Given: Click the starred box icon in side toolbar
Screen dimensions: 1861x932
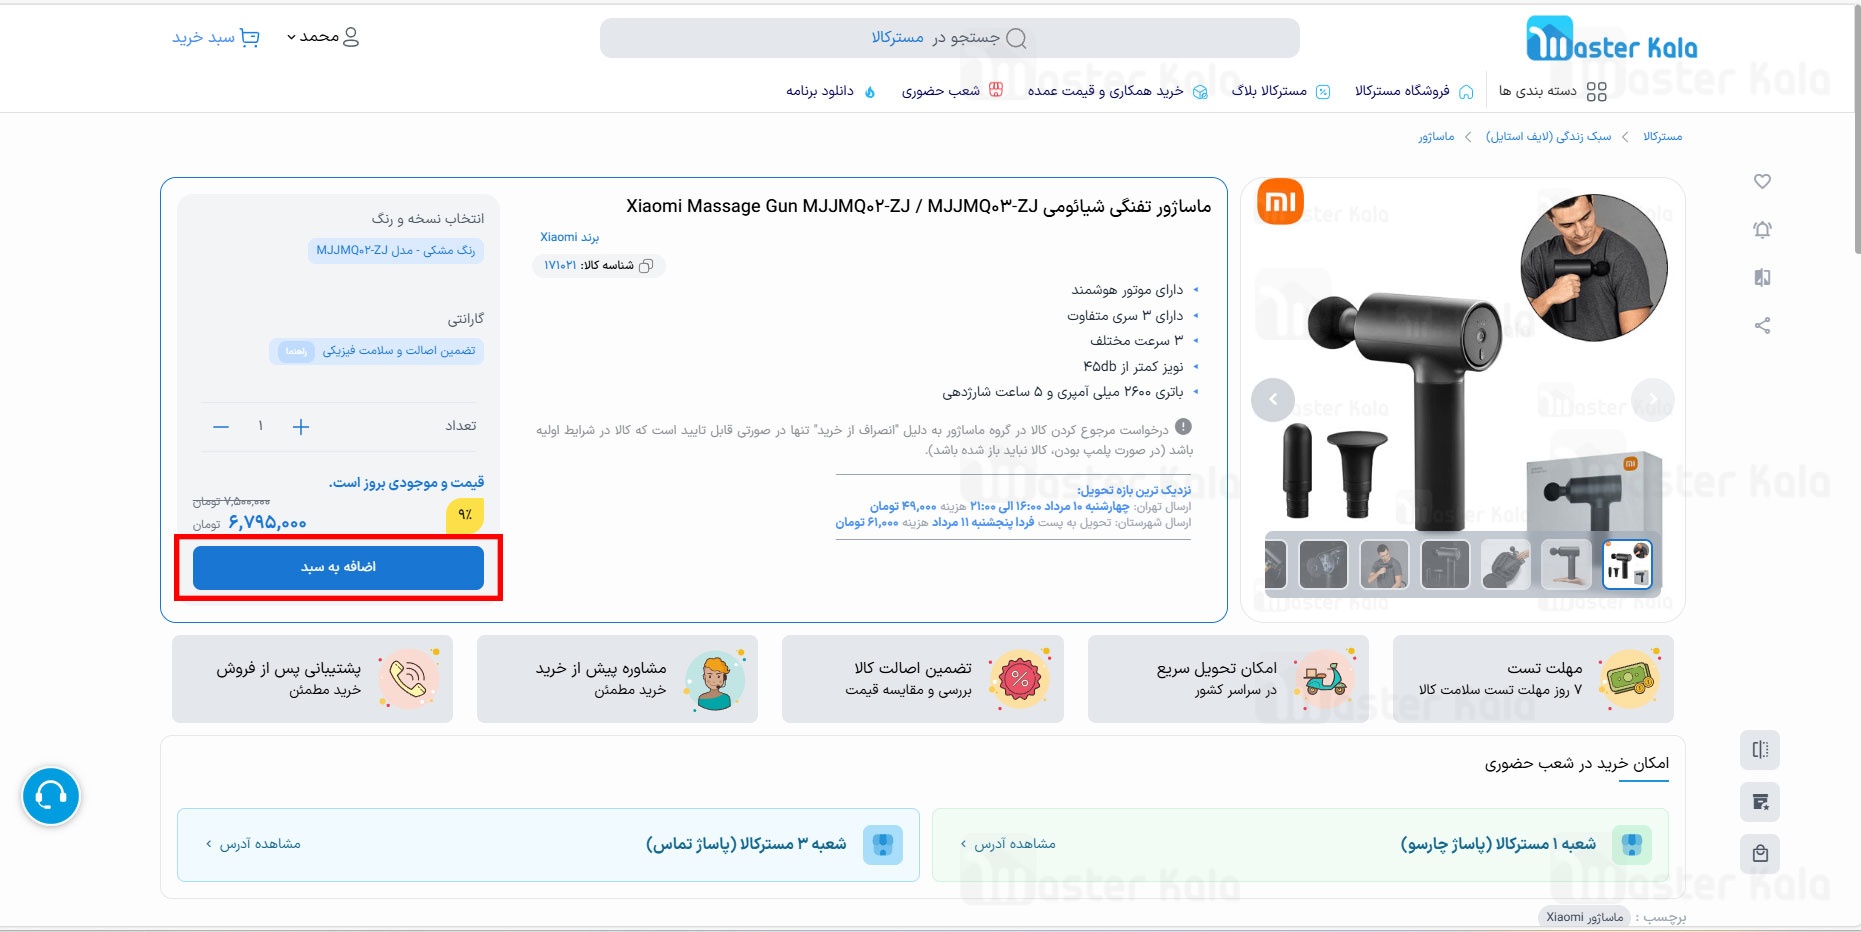Looking at the screenshot, I should click(x=1760, y=802).
